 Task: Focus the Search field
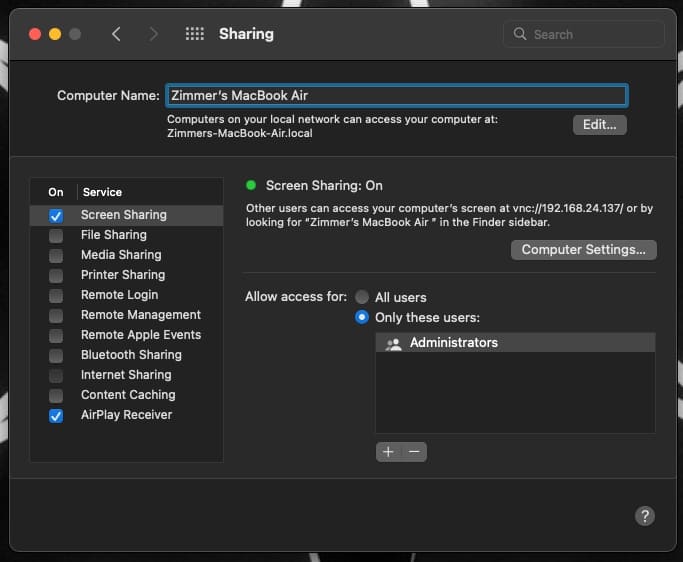pos(584,34)
